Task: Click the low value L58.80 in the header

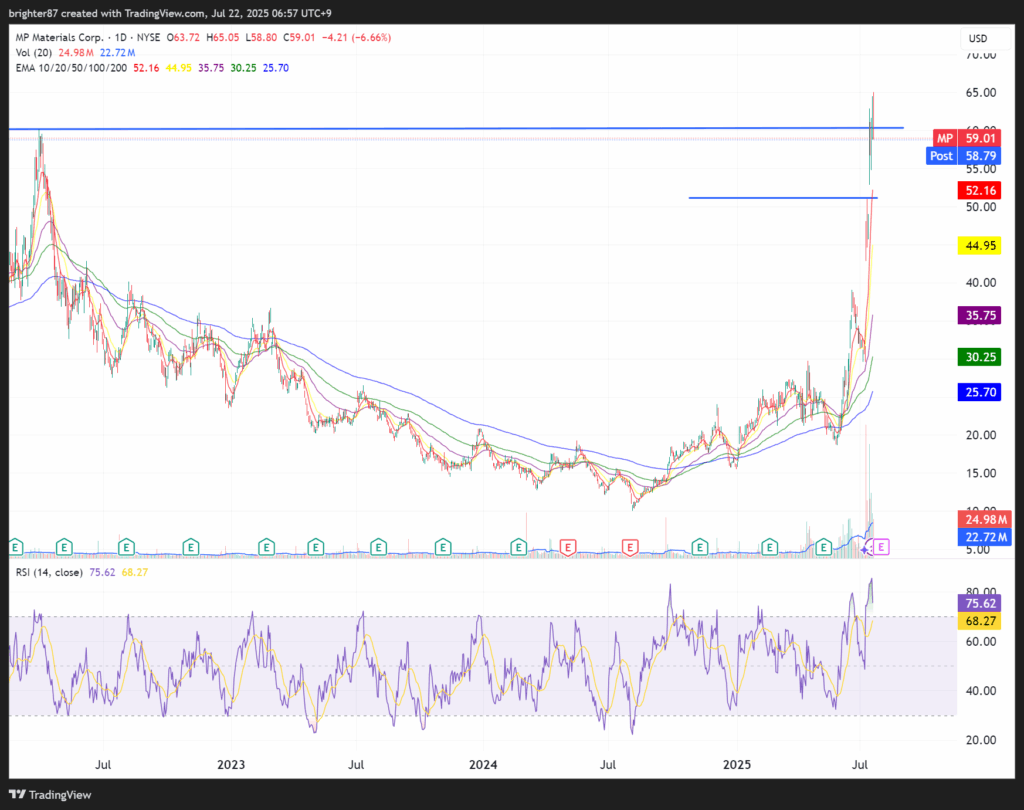Action: (x=261, y=37)
